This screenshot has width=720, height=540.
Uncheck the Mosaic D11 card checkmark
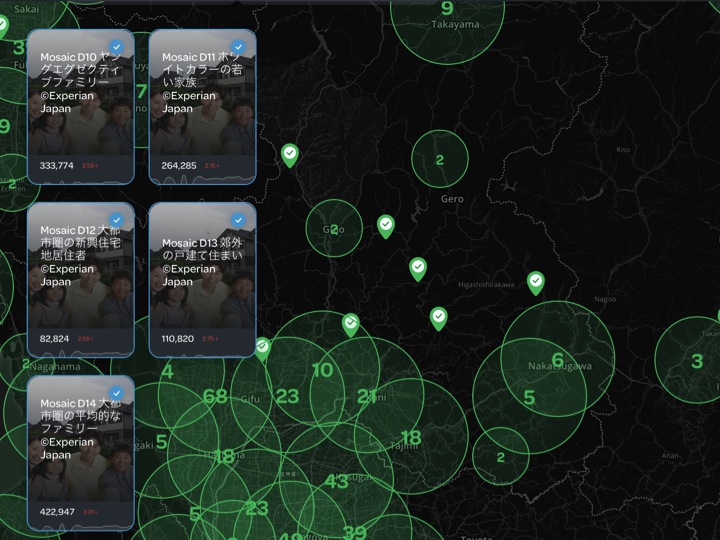pyautogui.click(x=238, y=47)
